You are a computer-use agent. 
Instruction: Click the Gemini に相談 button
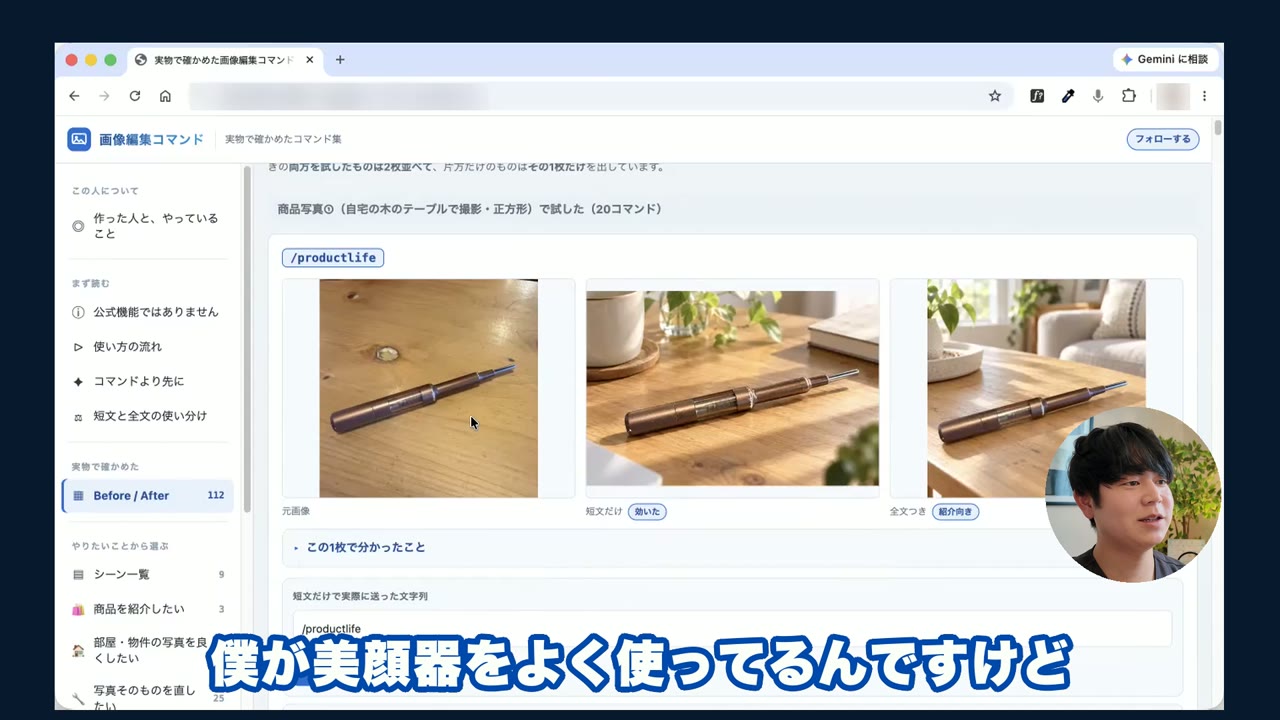coord(1165,59)
